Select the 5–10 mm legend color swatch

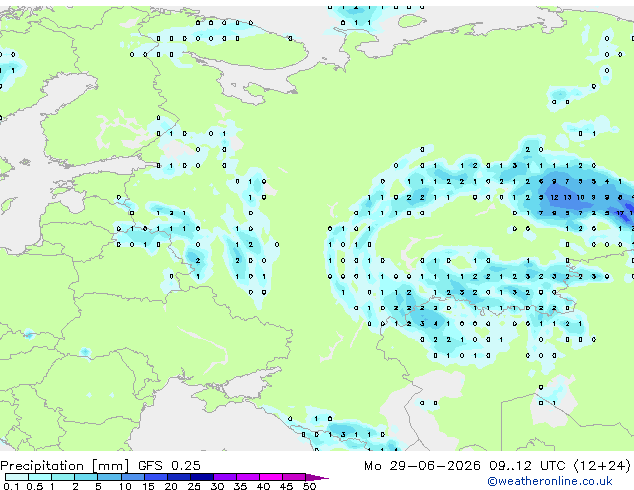click(109, 477)
